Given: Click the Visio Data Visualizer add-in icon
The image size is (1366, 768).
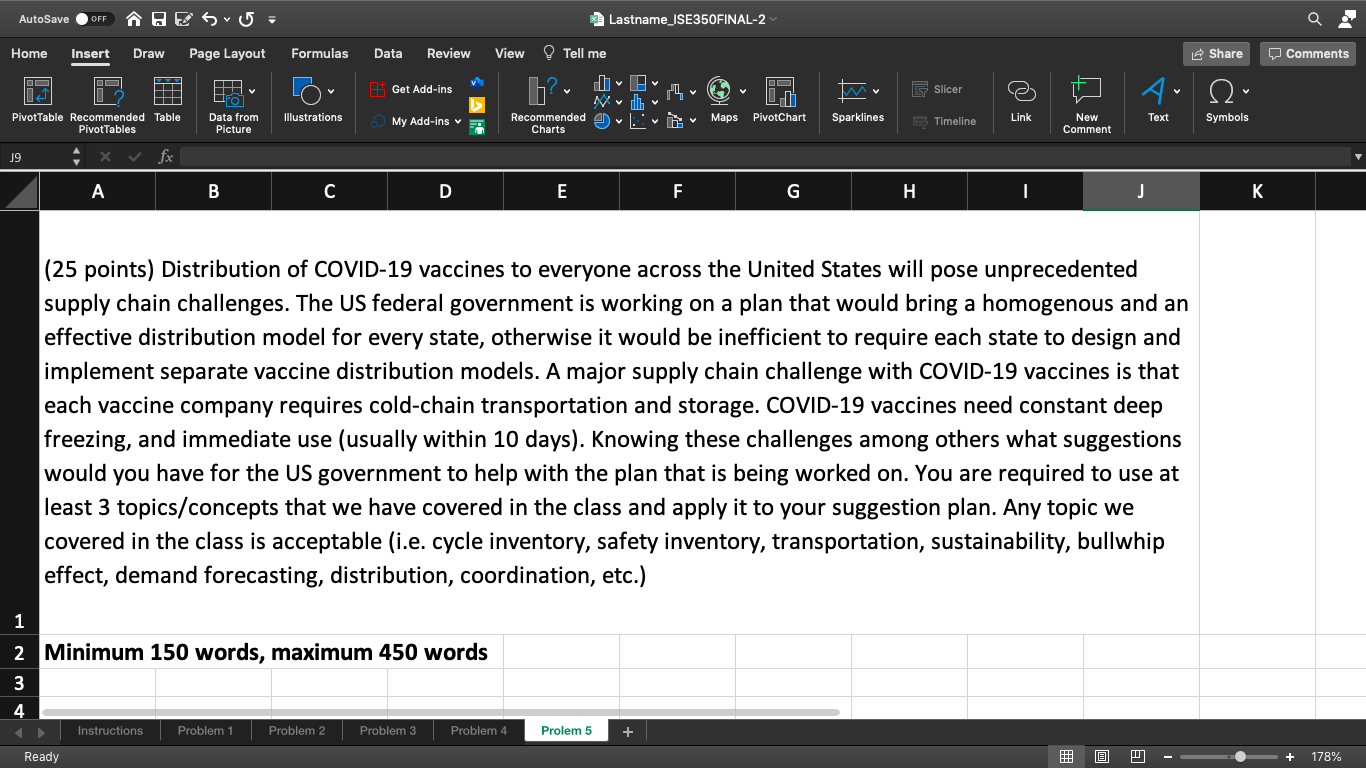Looking at the screenshot, I should pos(477,82).
